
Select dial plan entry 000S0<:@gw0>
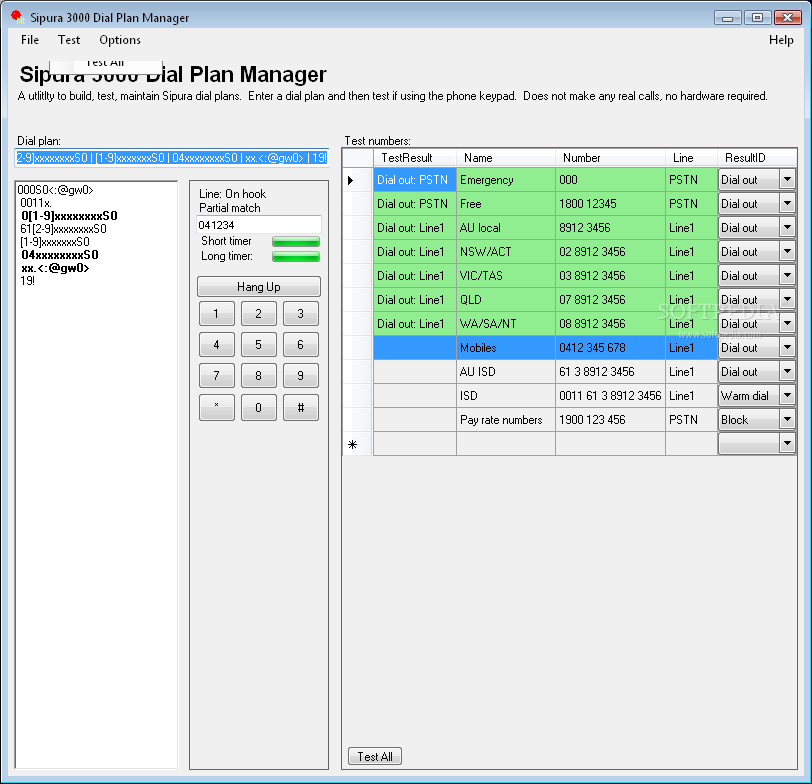pos(55,190)
